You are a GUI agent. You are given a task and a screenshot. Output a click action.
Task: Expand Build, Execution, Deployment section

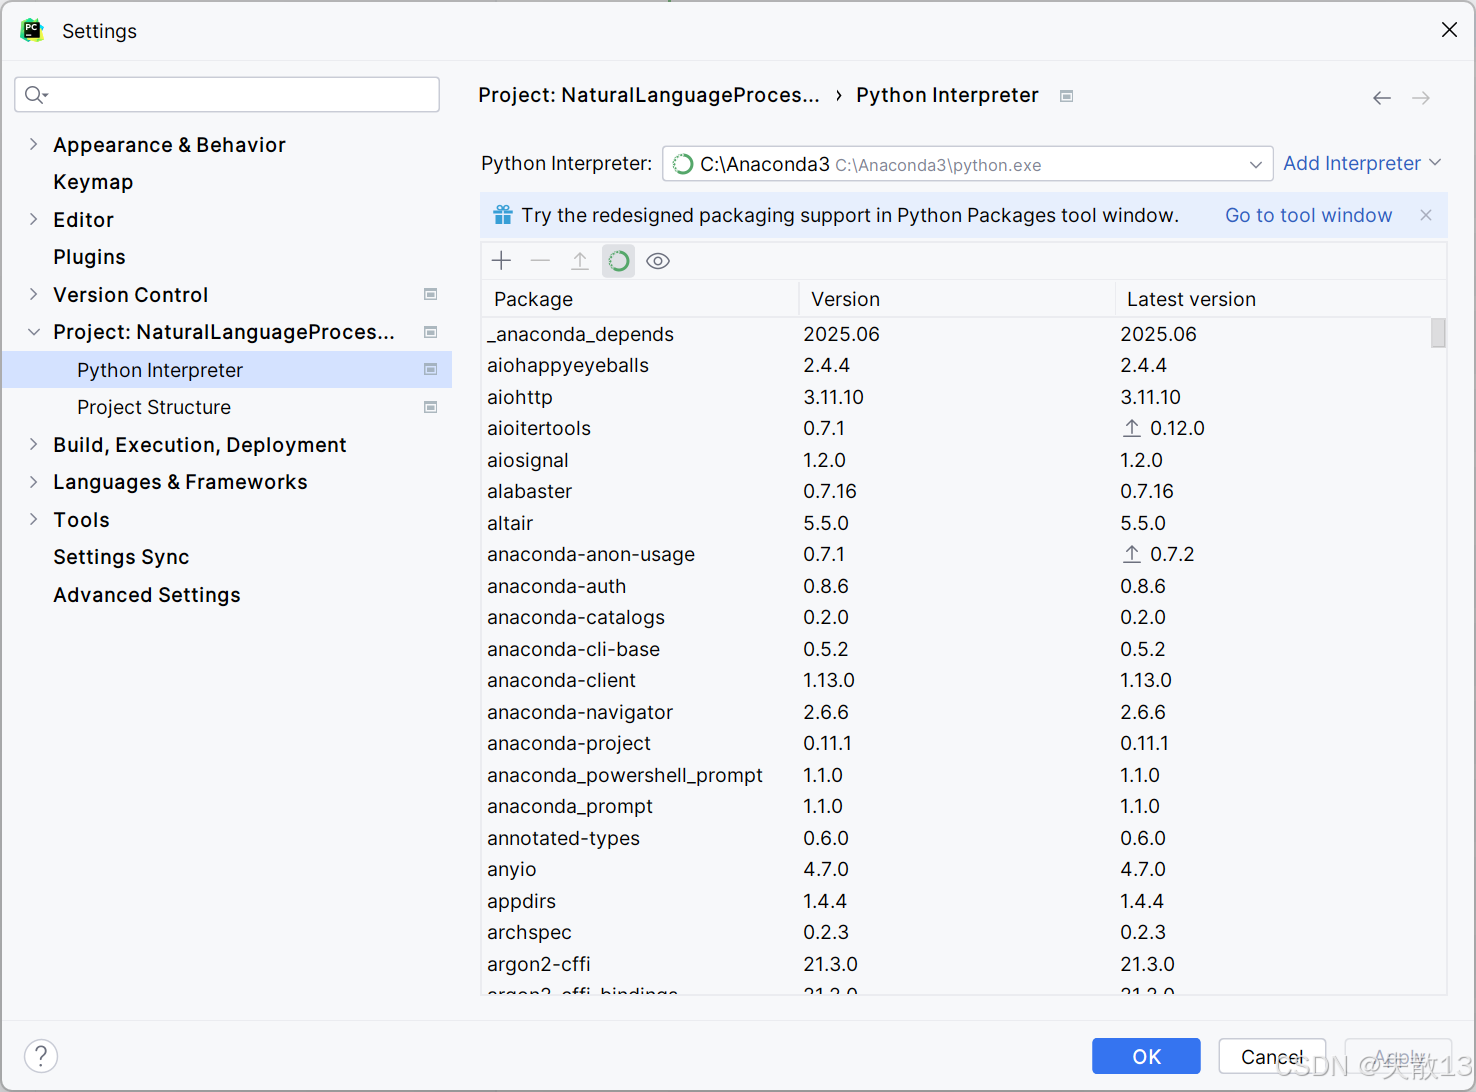(34, 444)
